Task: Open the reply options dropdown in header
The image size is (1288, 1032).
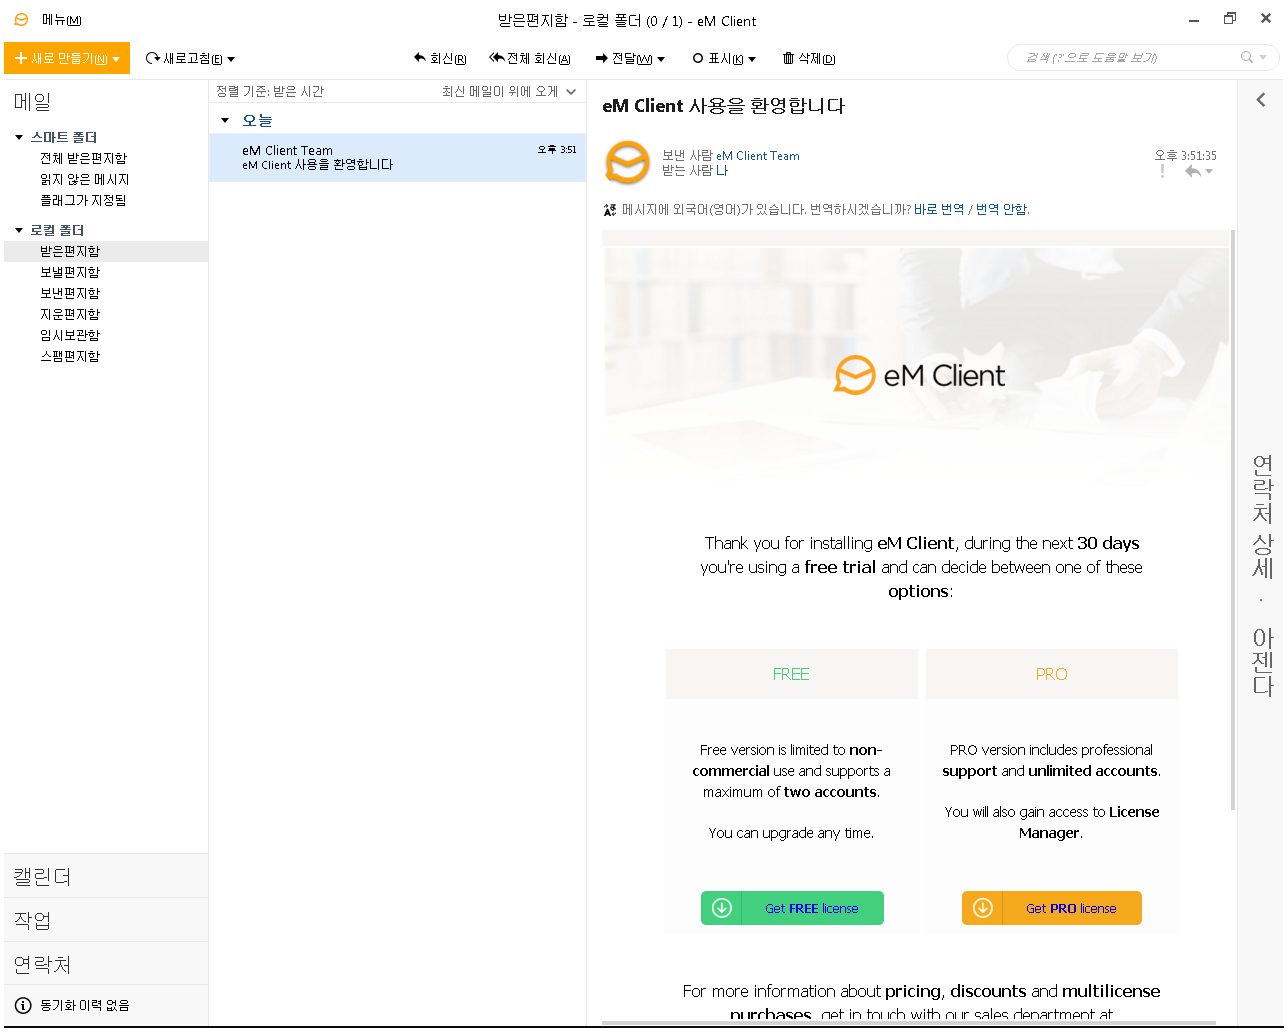Action: click(x=1209, y=172)
